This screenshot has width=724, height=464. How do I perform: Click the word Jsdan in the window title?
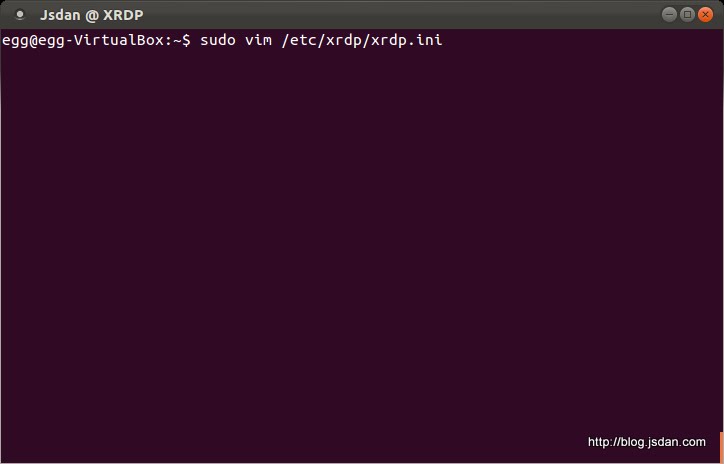(59, 15)
